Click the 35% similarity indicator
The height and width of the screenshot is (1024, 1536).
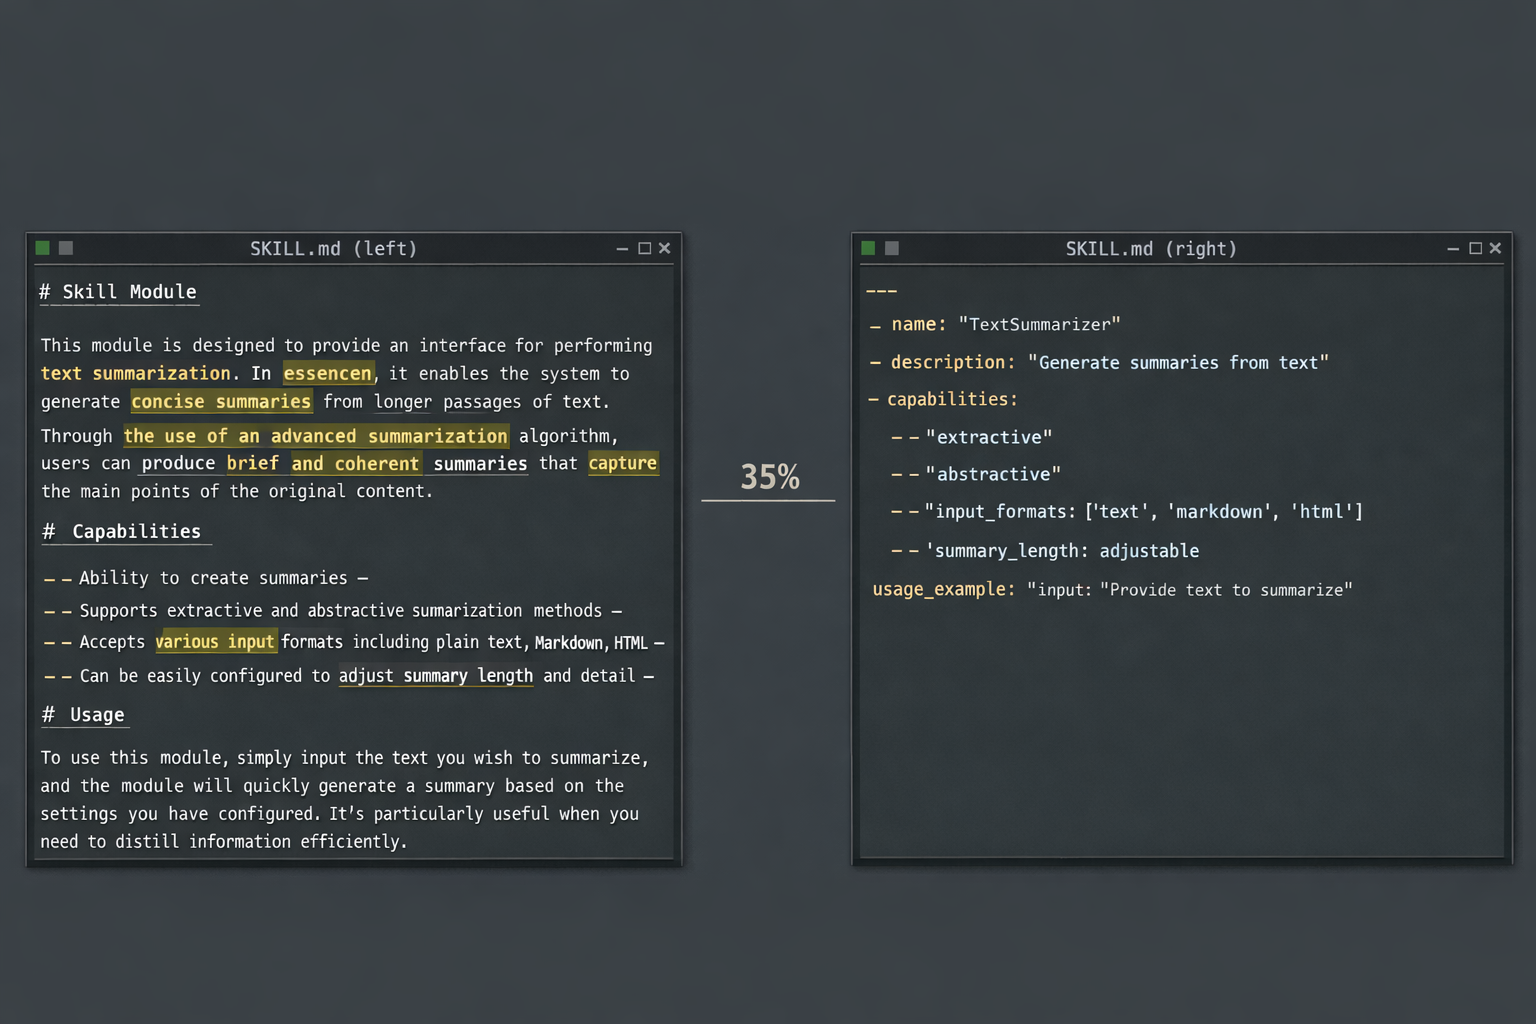coord(769,477)
